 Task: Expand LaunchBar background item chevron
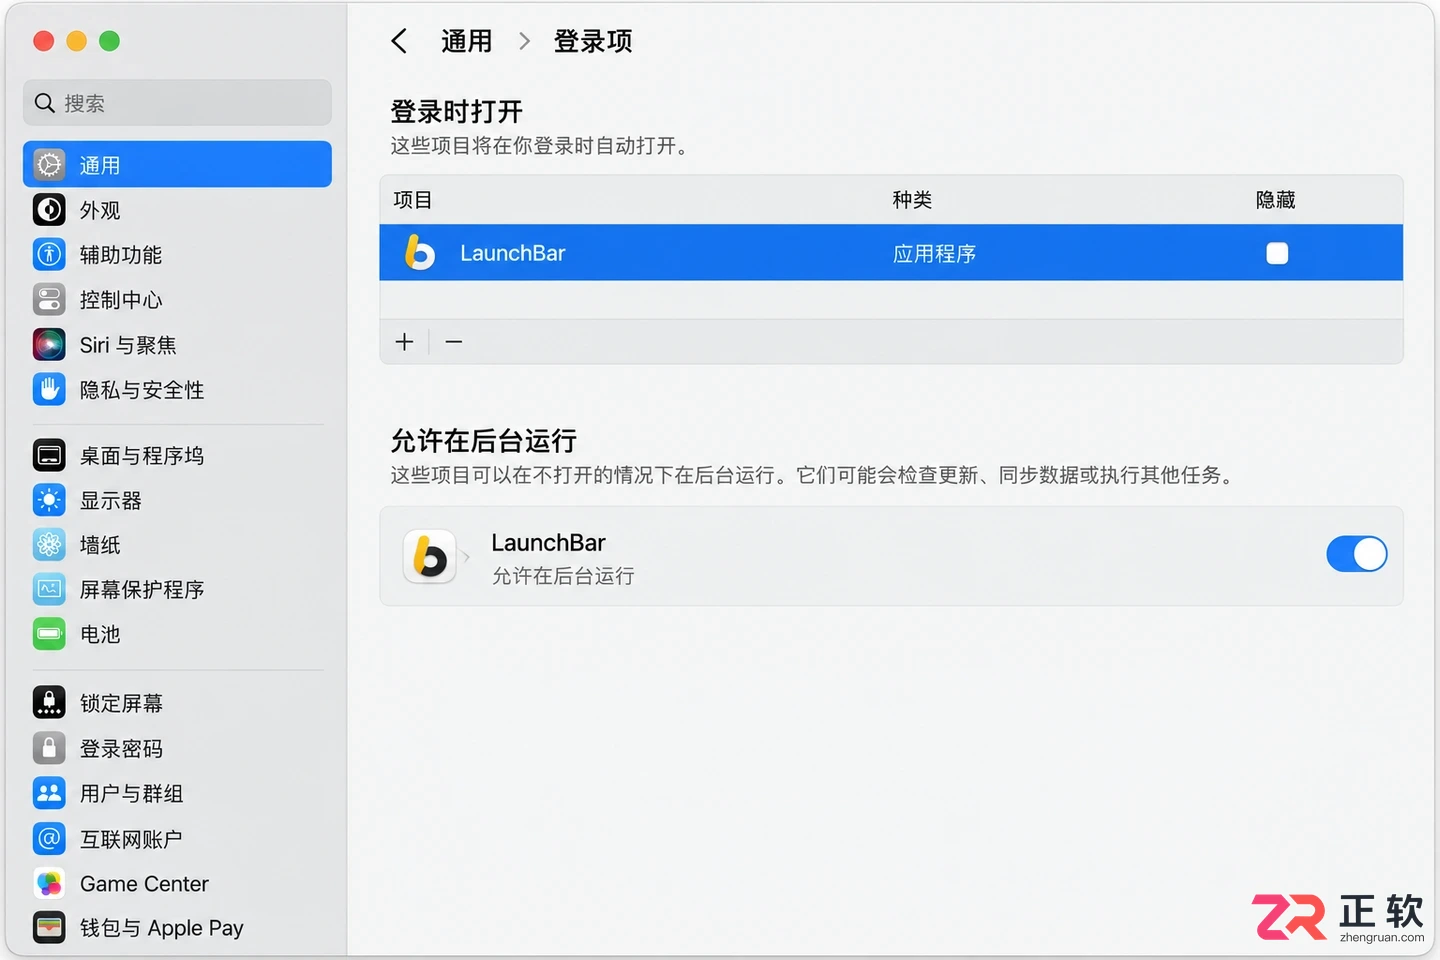[x=466, y=557]
